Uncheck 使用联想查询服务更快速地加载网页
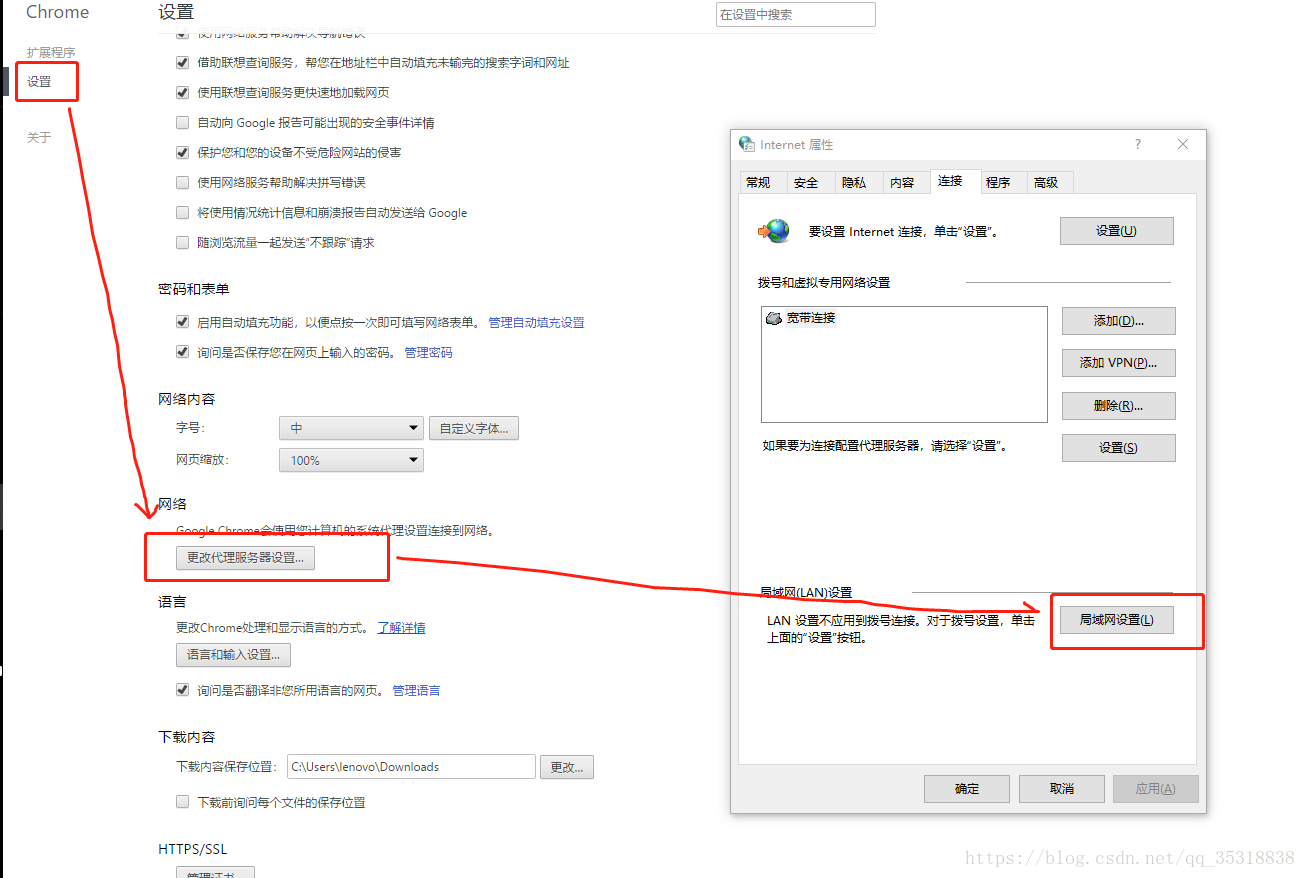Viewport: 1306px width, 878px height. [x=182, y=92]
